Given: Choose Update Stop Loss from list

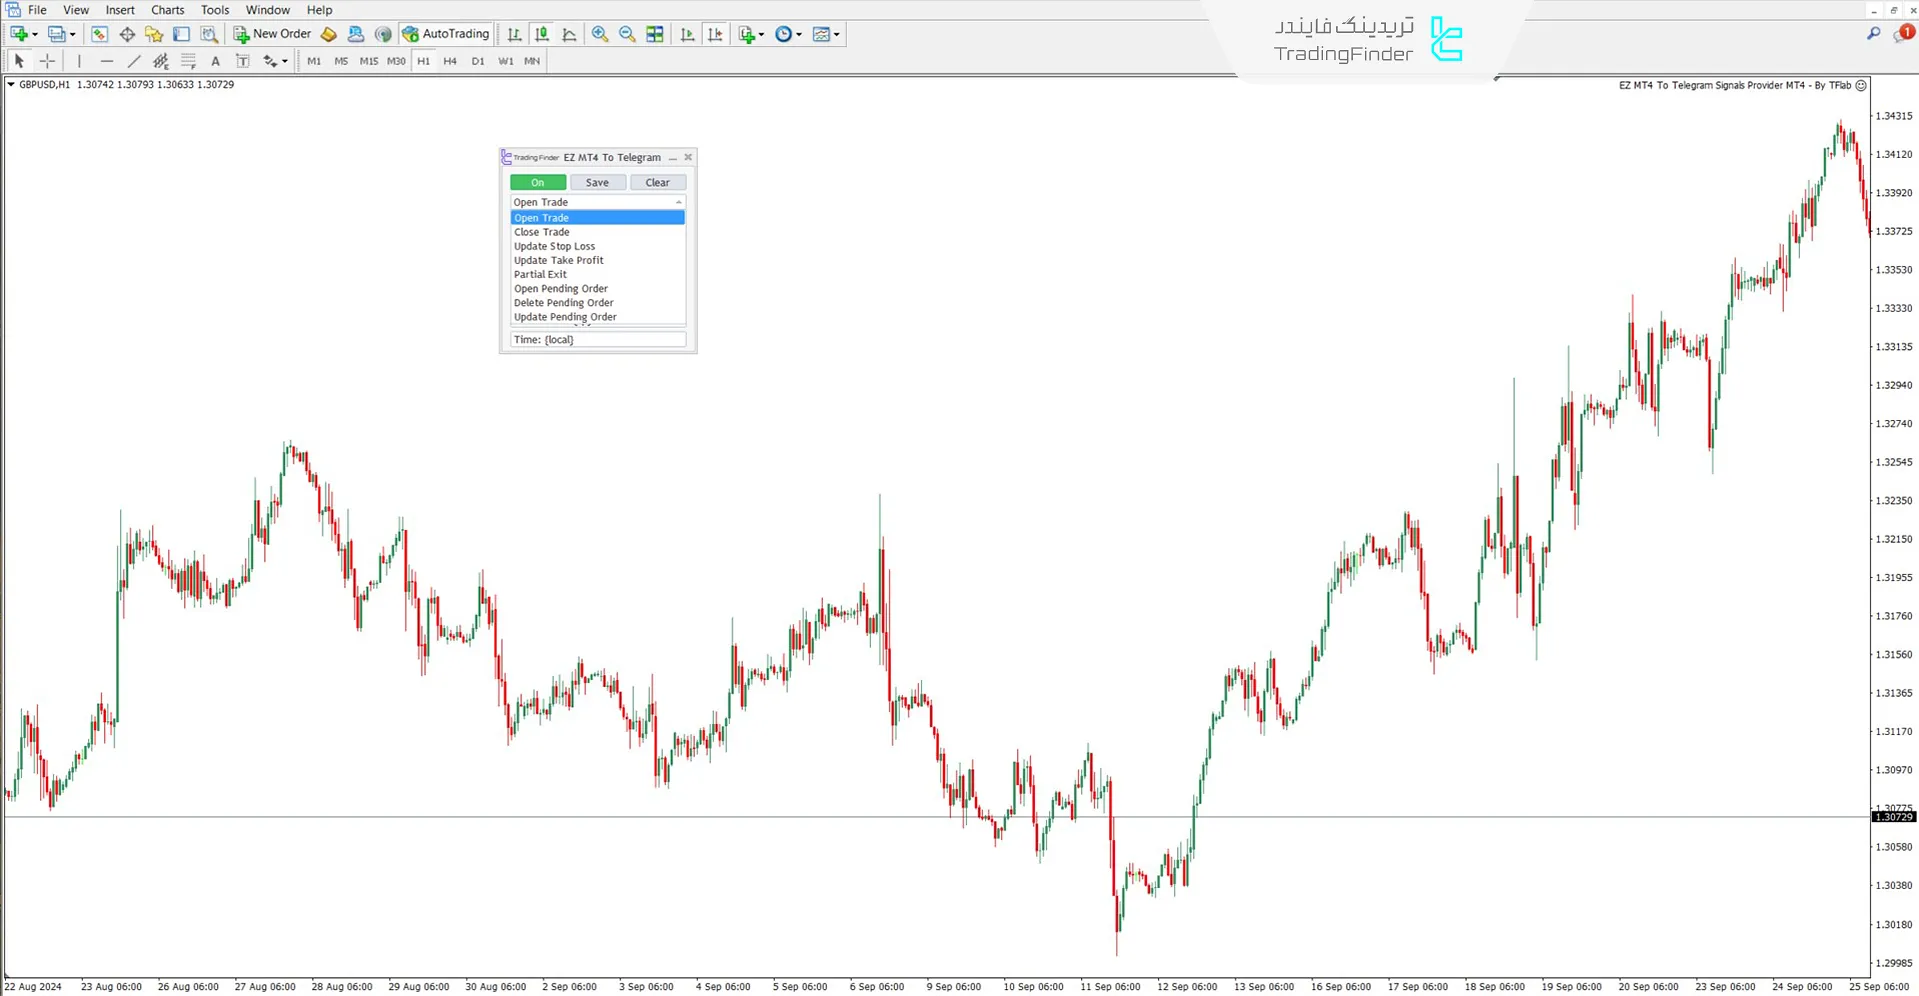Looking at the screenshot, I should tap(554, 246).
